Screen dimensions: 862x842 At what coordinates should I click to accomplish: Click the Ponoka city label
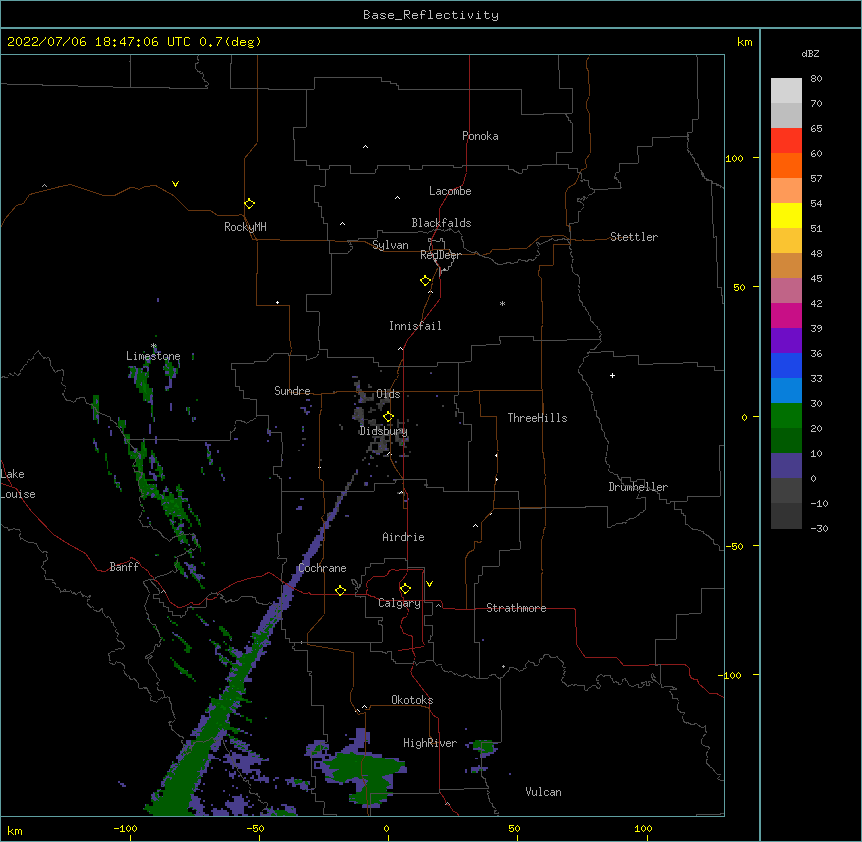(480, 136)
